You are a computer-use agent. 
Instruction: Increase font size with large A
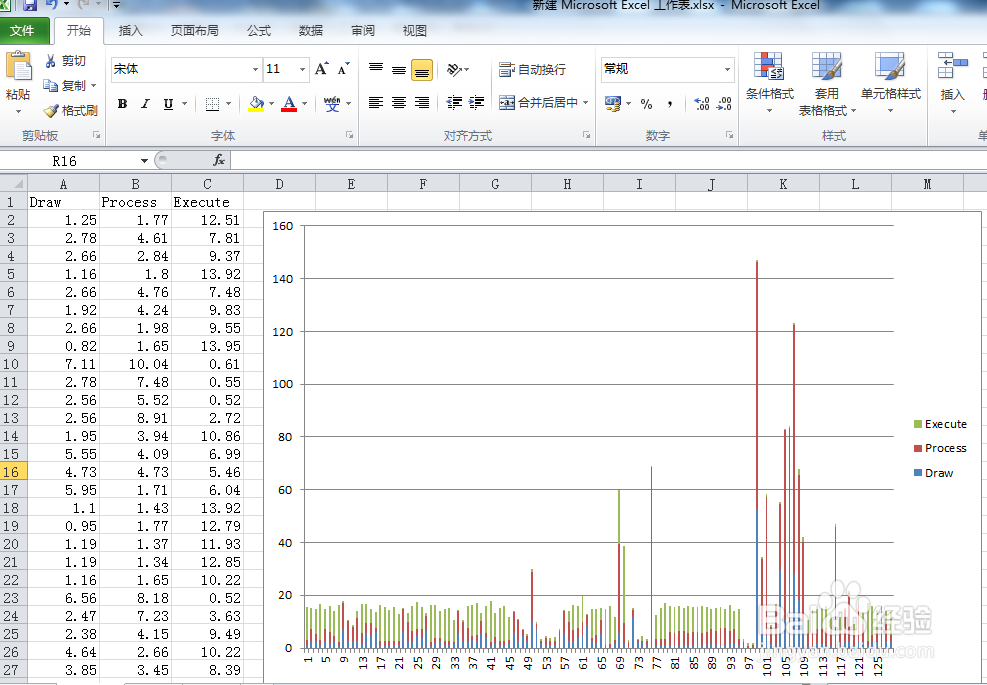321,69
